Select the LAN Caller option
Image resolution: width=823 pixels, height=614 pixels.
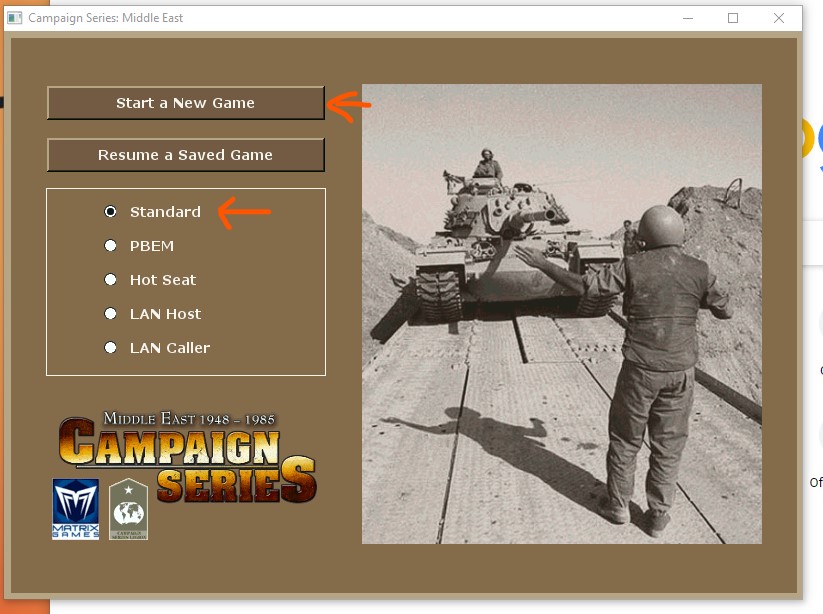110,347
